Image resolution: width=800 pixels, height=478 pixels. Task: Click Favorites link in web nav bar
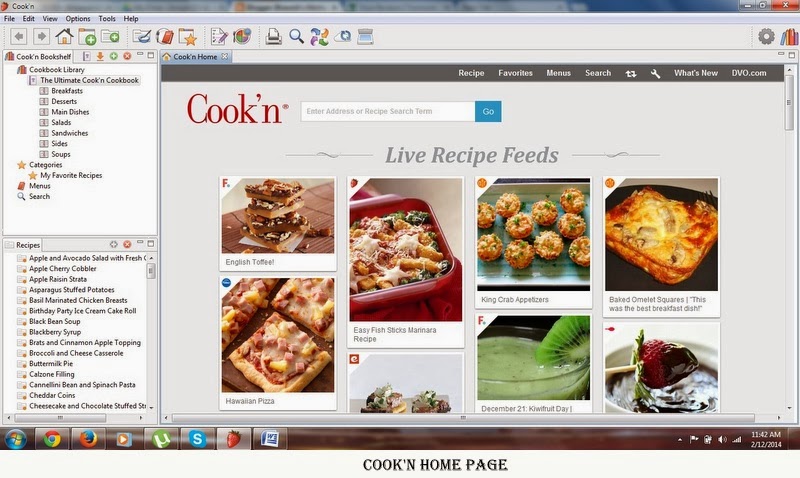tap(515, 73)
